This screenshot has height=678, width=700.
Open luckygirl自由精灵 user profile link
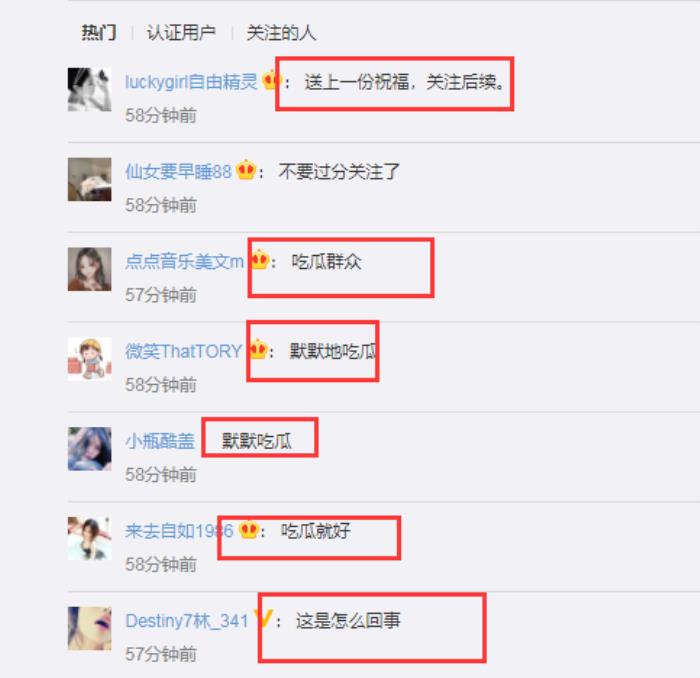point(191,82)
